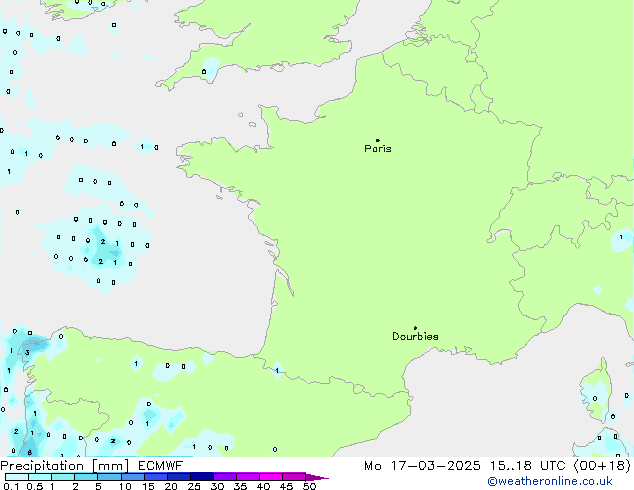Select the dot marker above Dourbies
Viewport: 634px width, 490px height.
pyautogui.click(x=415, y=328)
